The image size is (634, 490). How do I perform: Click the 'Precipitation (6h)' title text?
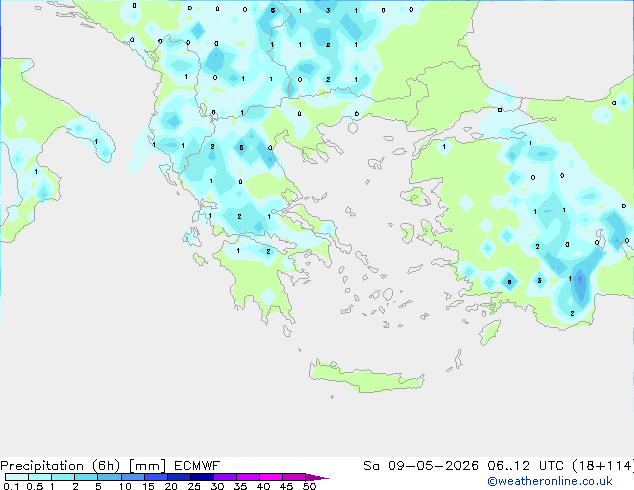(60, 466)
